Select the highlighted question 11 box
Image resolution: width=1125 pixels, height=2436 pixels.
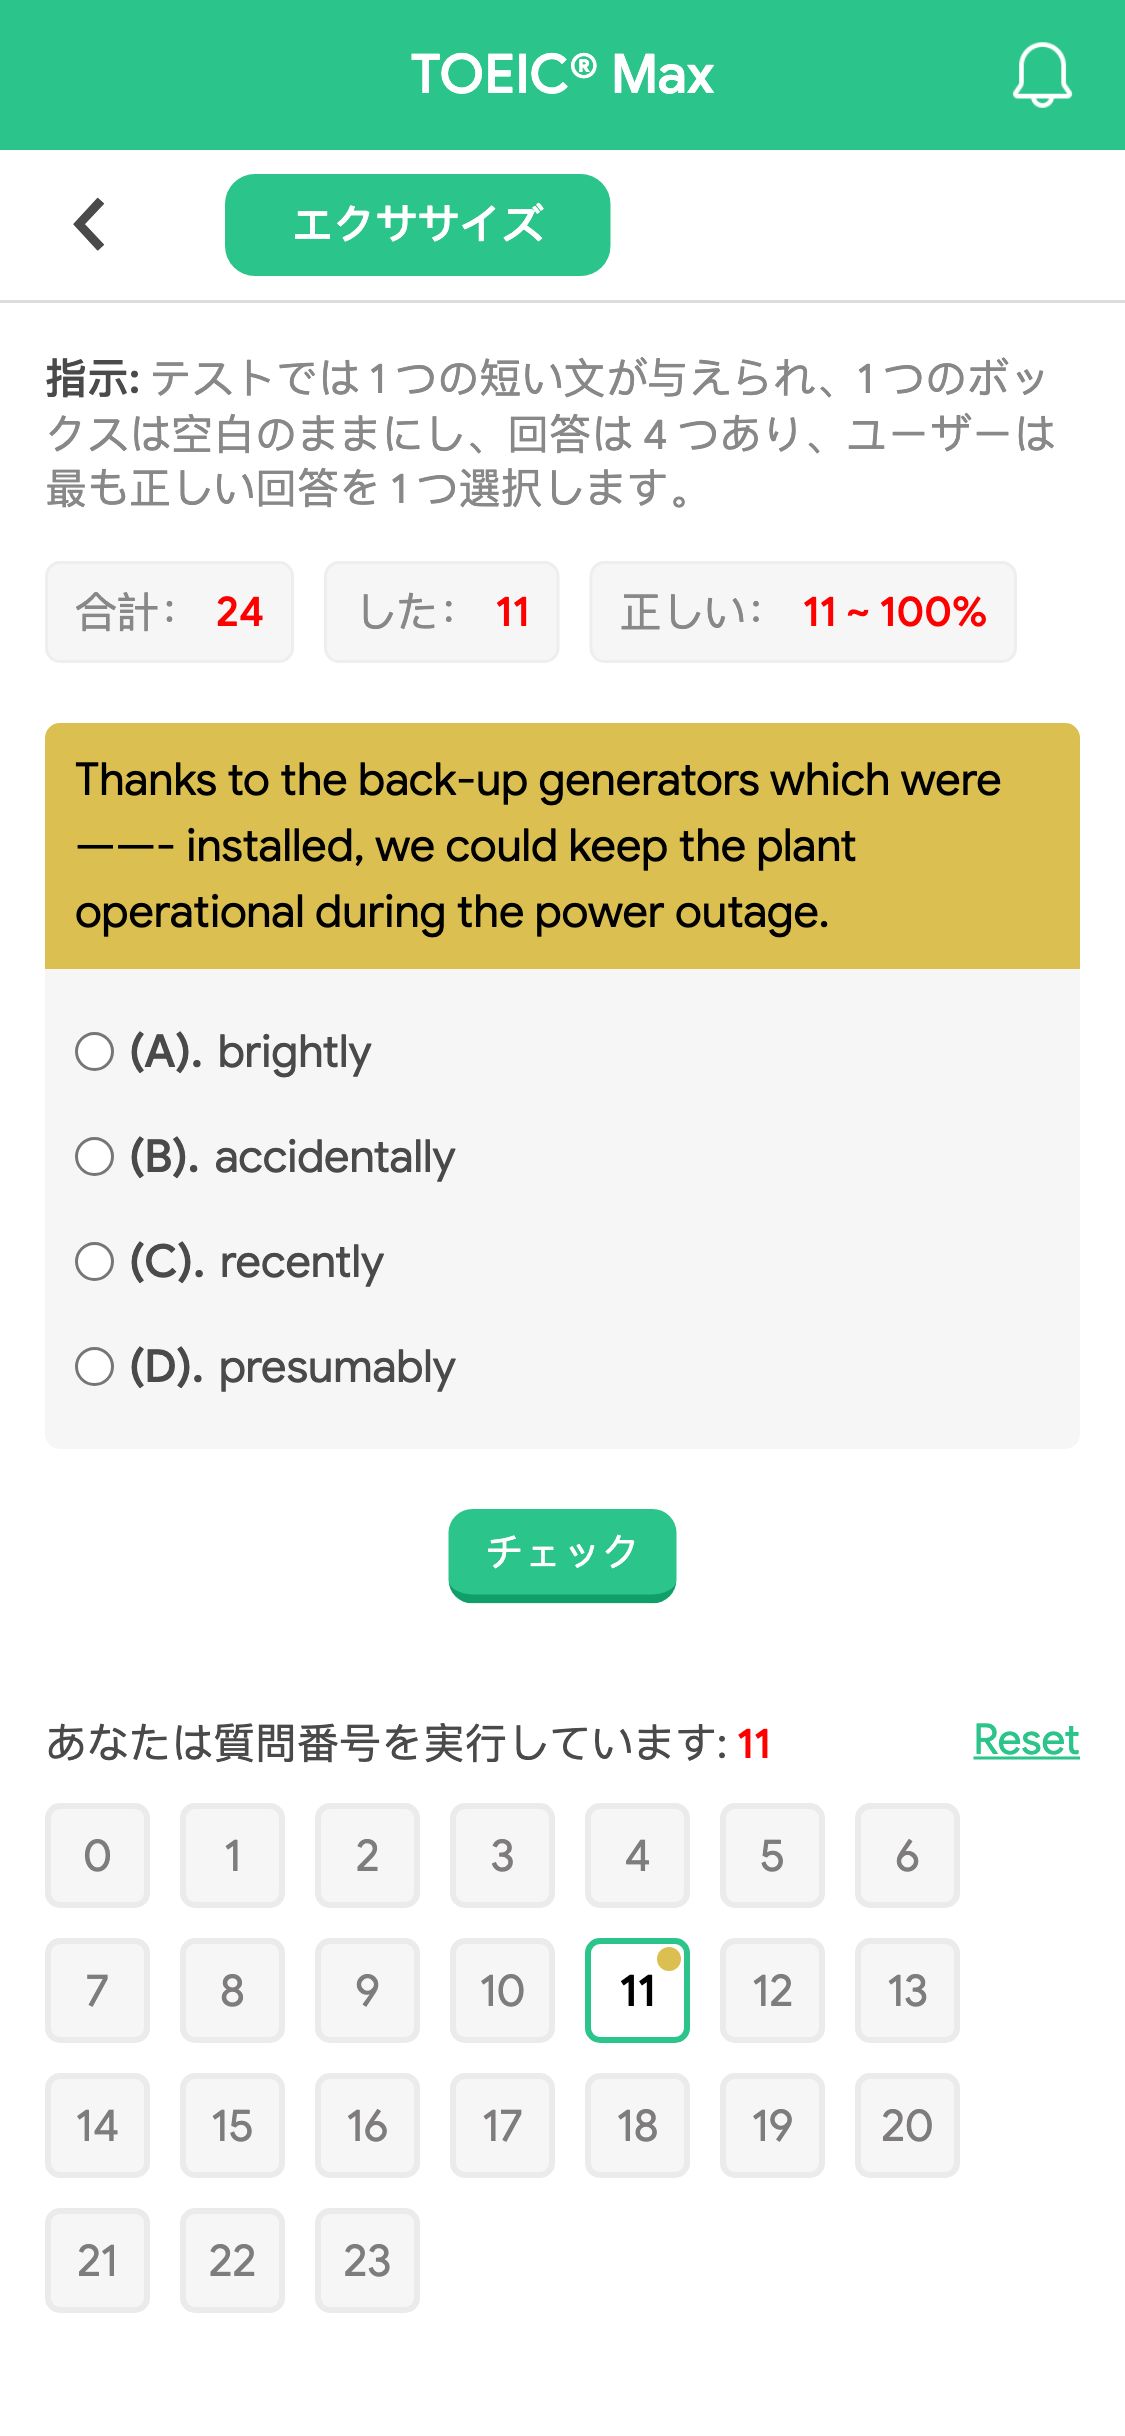point(637,1991)
